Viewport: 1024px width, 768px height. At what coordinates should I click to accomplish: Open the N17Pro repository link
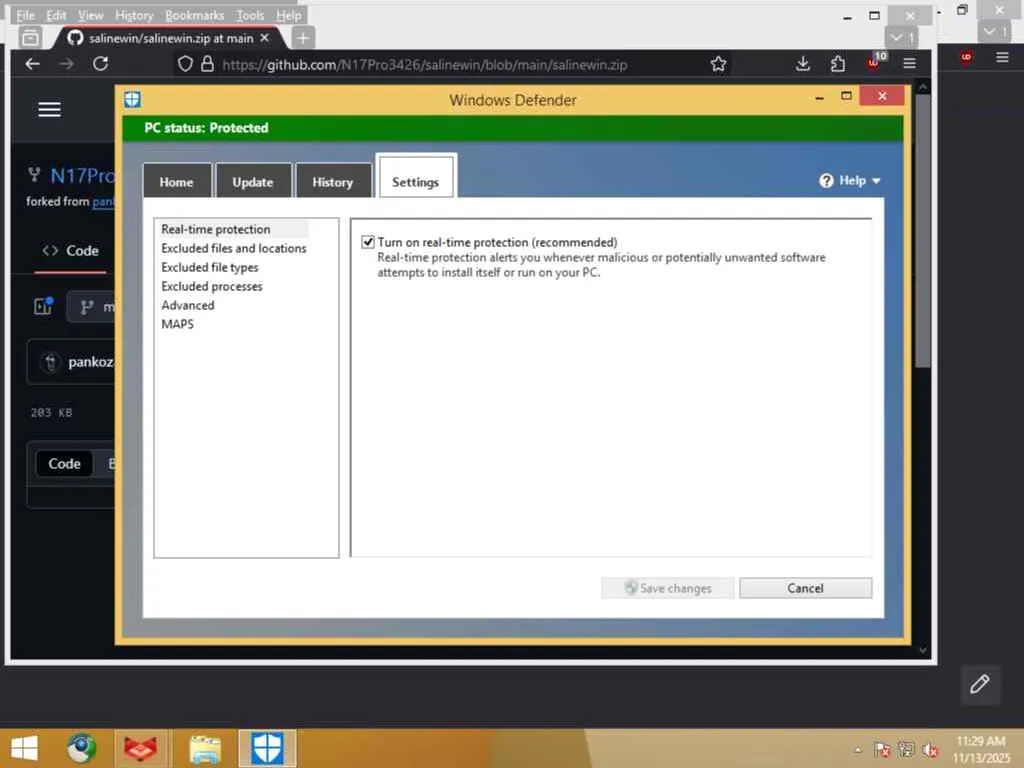point(82,175)
